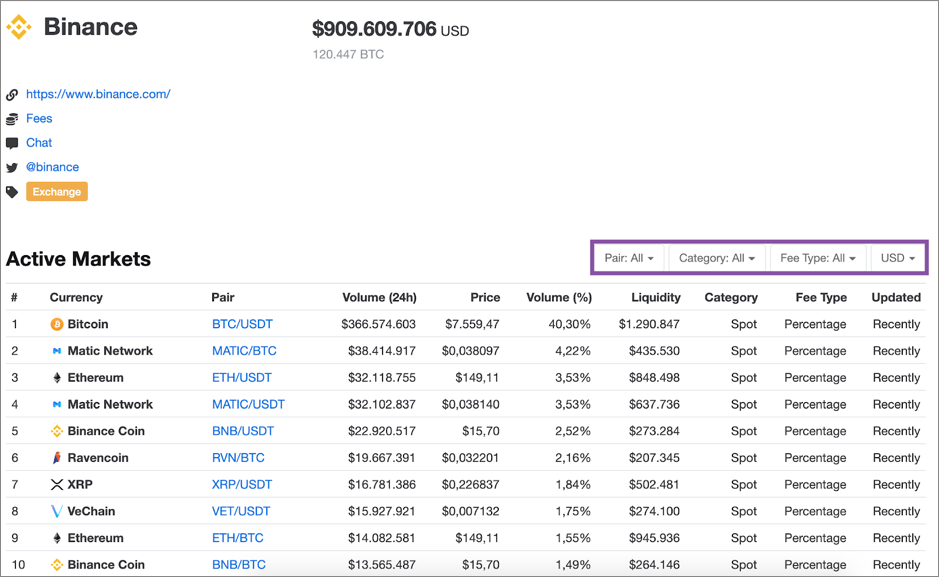The image size is (939, 577).
Task: Open the Fee Type: All dropdown
Action: [x=818, y=258]
